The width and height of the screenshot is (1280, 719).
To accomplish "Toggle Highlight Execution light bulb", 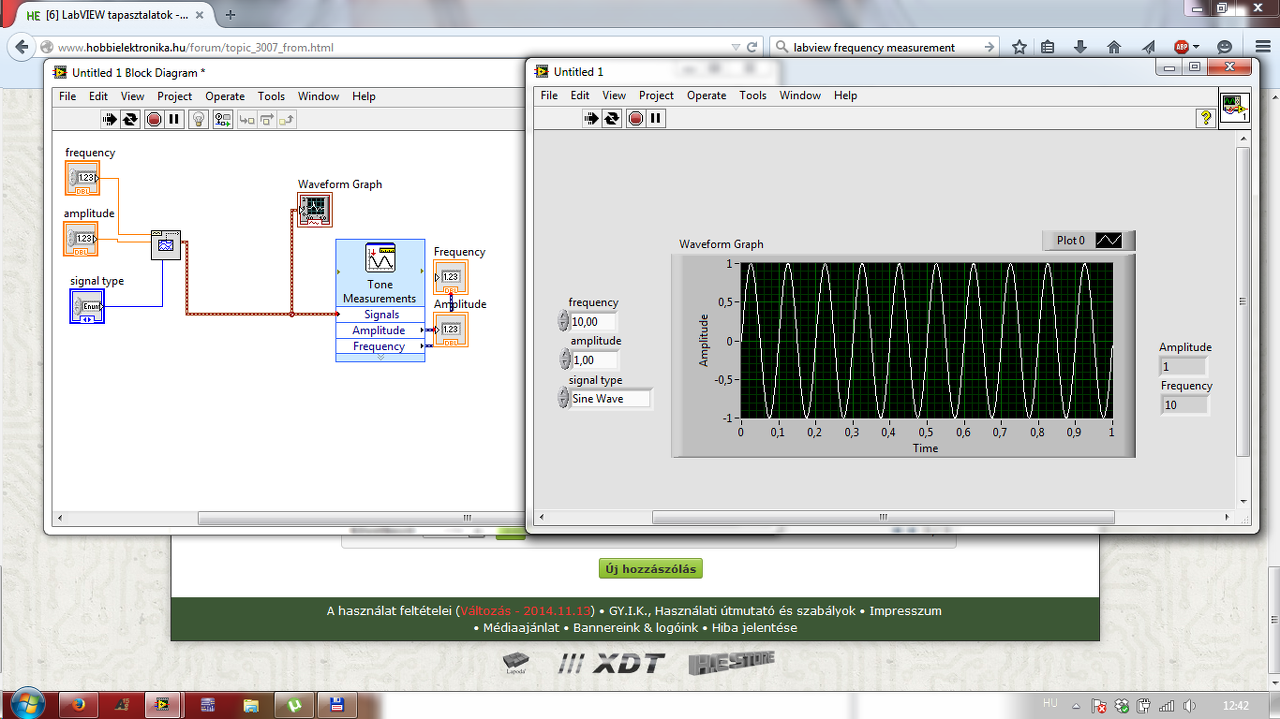I will point(198,119).
